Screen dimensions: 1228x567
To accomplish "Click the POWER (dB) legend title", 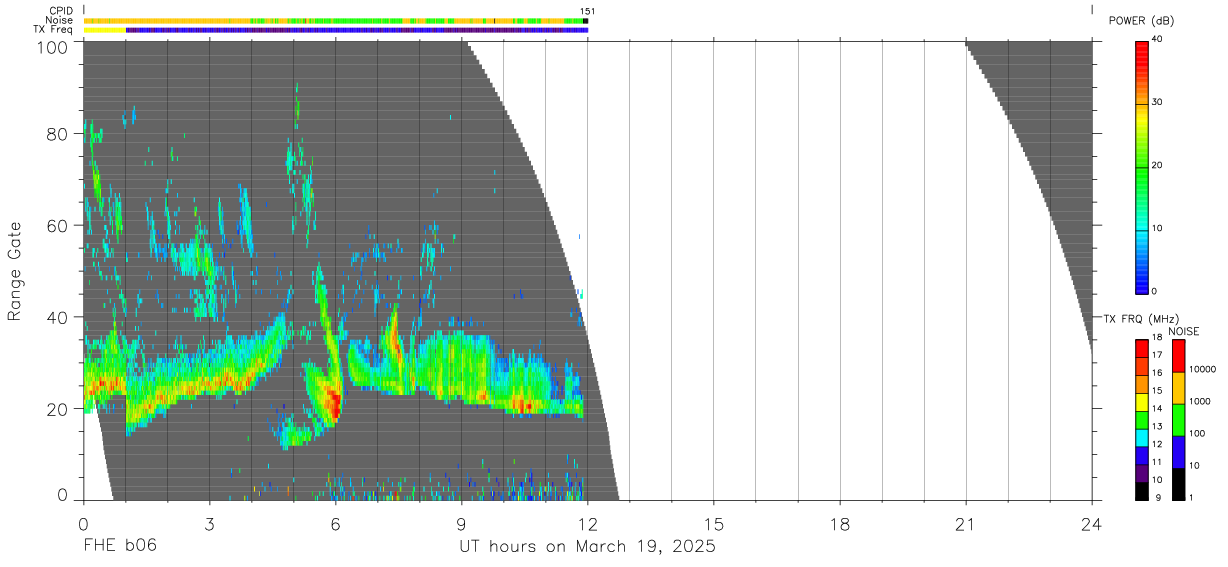I will (1142, 20).
